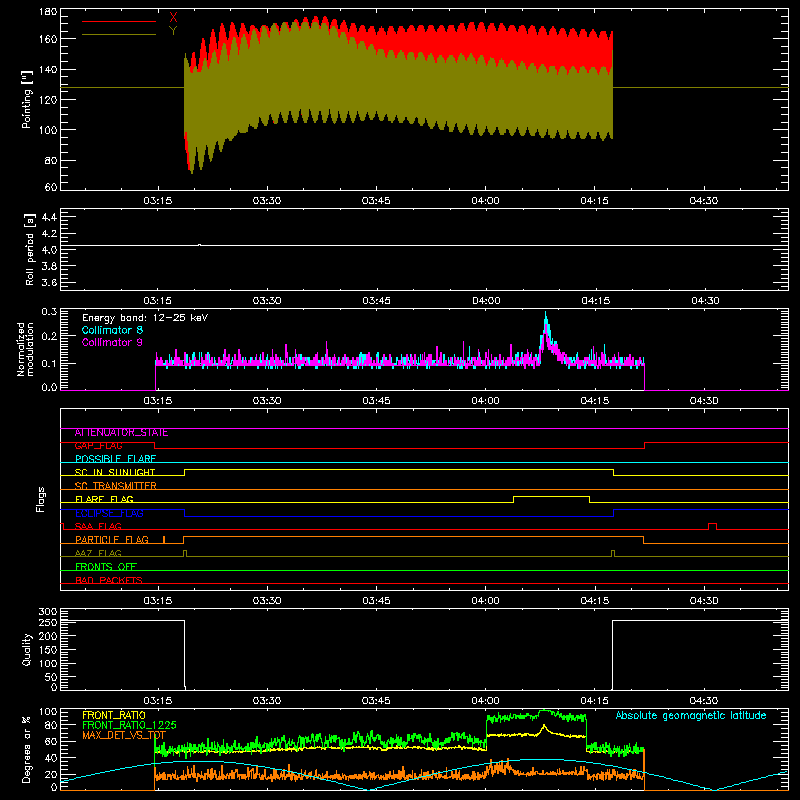Select the AAZ_FLAG label
The height and width of the screenshot is (800, 800).
[x=98, y=554]
